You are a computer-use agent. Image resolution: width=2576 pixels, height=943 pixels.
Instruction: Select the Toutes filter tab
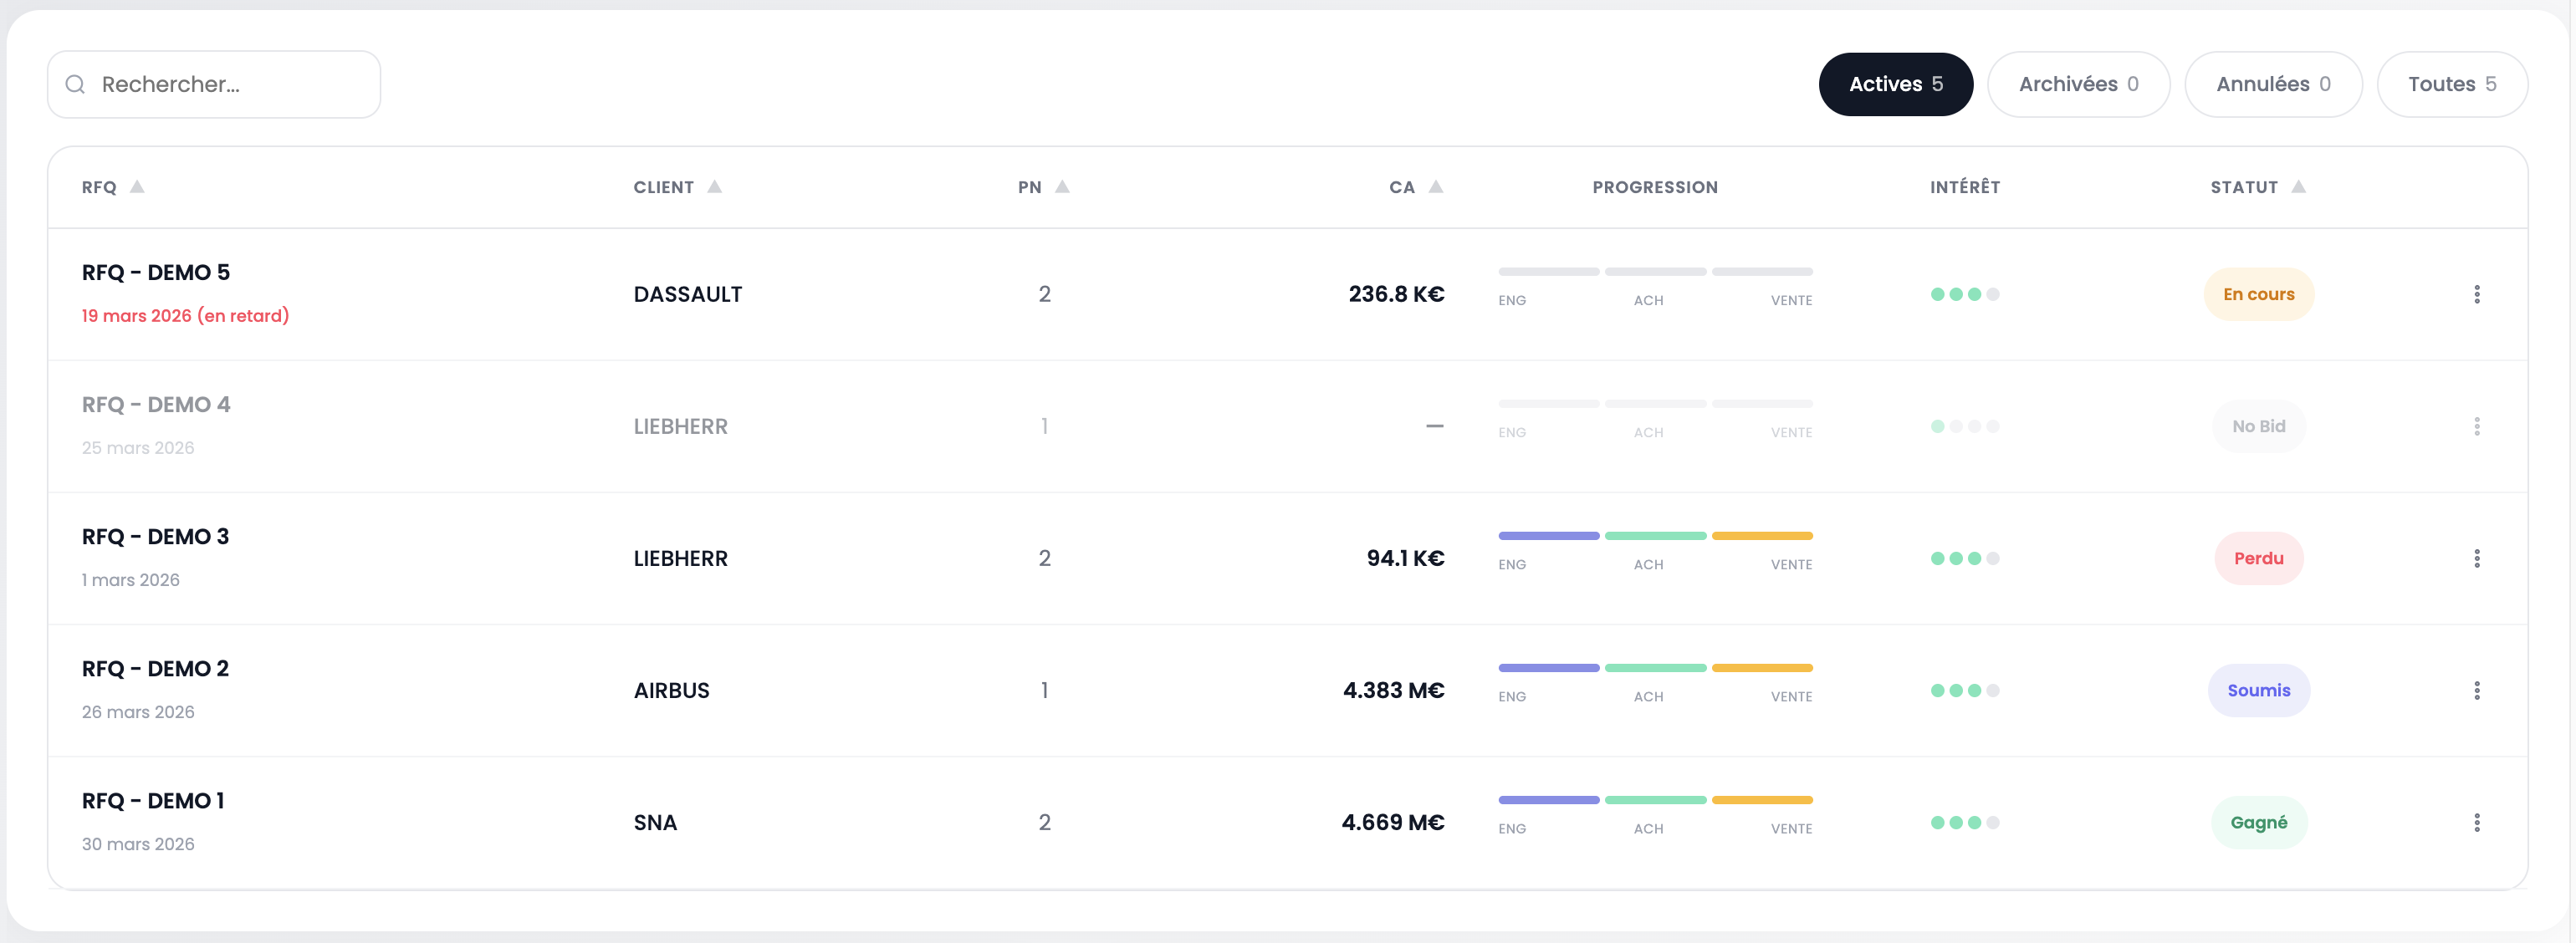point(2451,85)
